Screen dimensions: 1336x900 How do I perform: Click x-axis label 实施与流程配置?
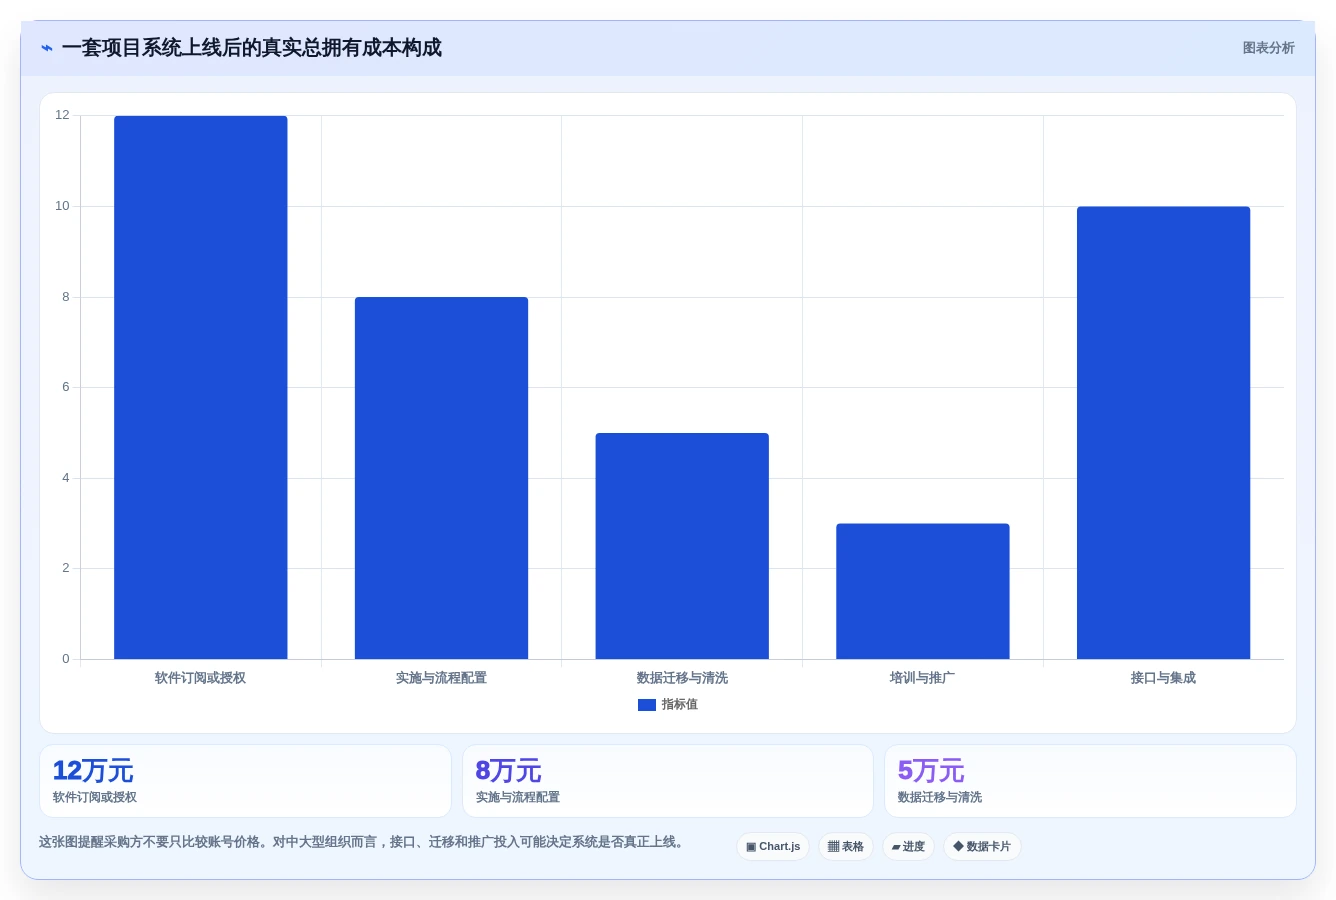(441, 678)
